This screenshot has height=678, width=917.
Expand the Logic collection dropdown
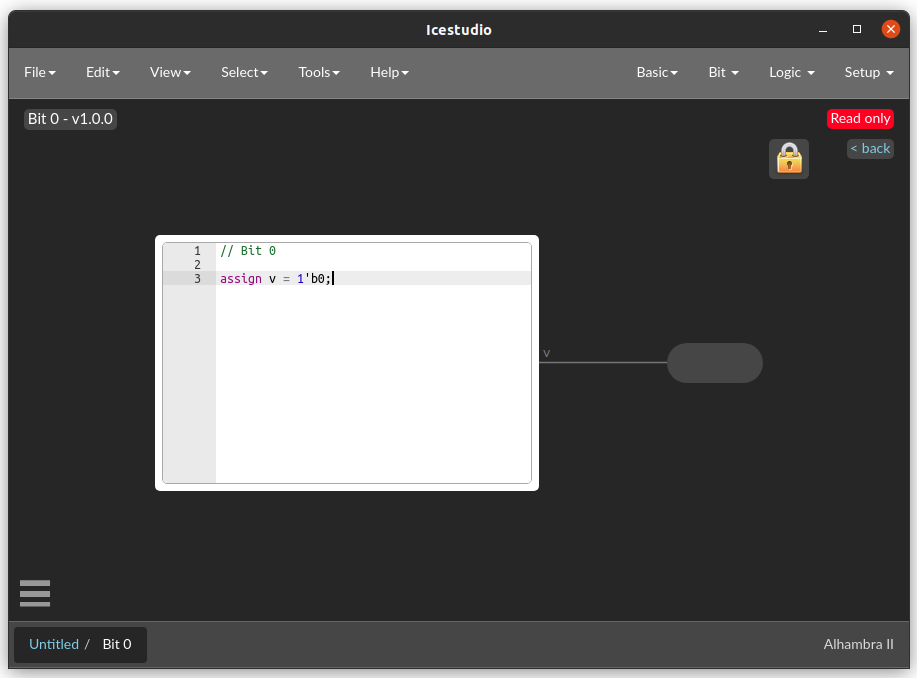(790, 72)
